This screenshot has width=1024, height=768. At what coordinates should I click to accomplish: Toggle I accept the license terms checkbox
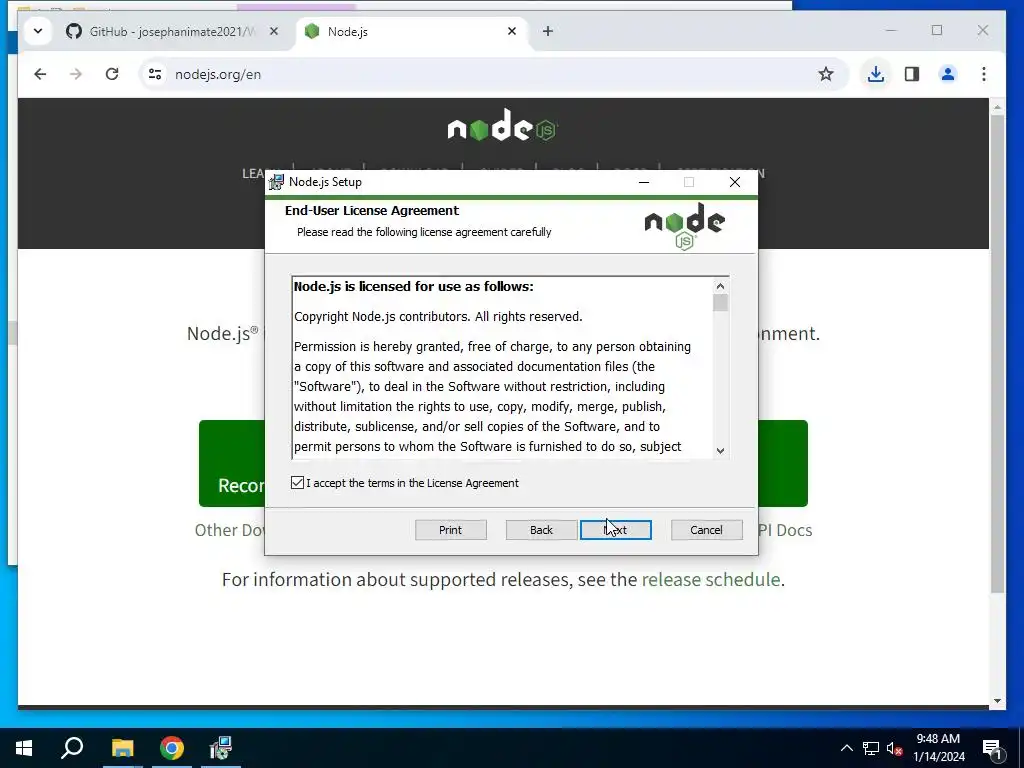coord(297,483)
